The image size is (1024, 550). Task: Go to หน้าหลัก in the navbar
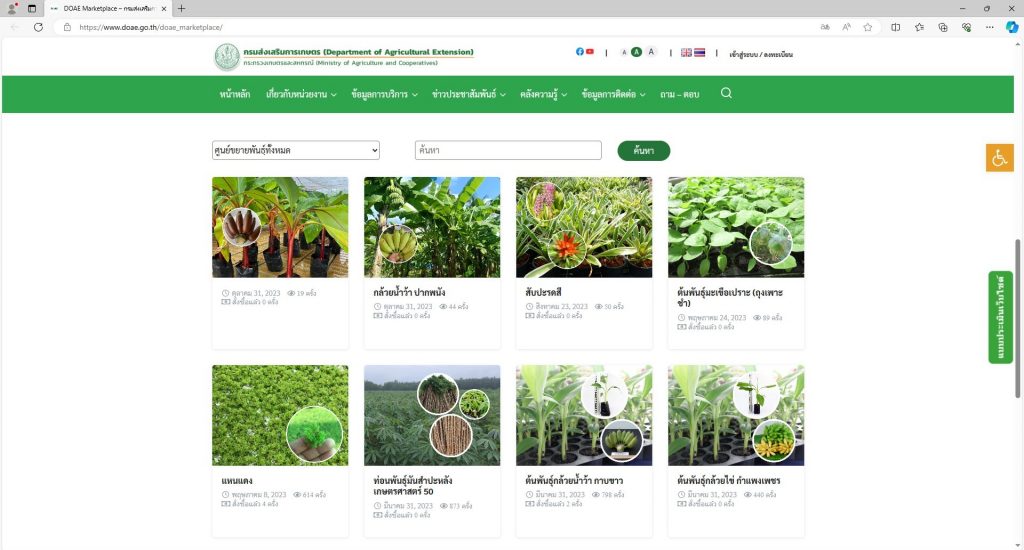tap(235, 94)
